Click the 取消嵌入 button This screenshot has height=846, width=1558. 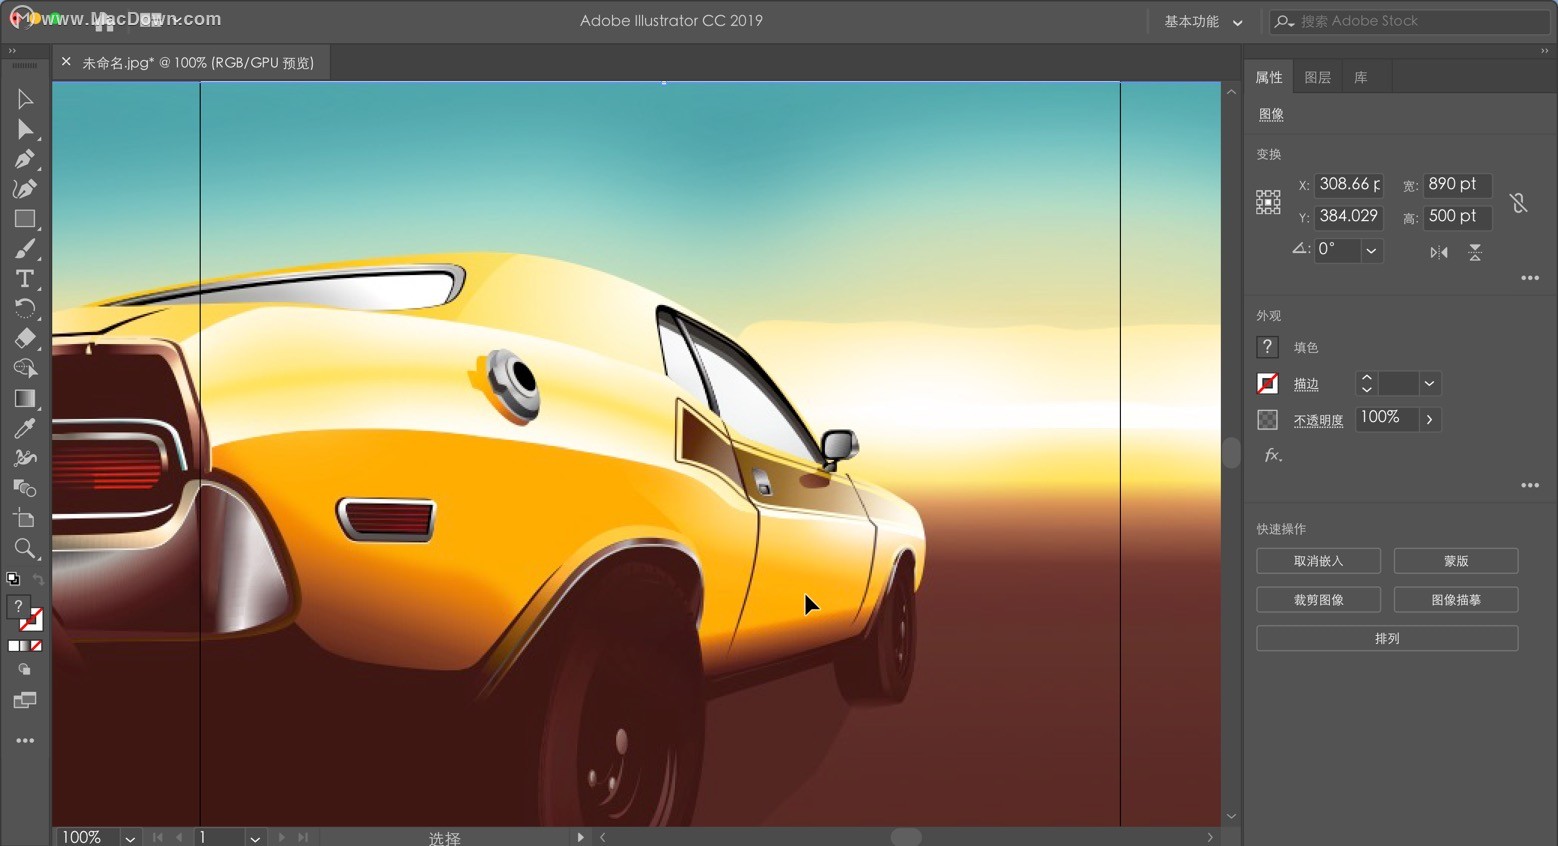(x=1318, y=561)
